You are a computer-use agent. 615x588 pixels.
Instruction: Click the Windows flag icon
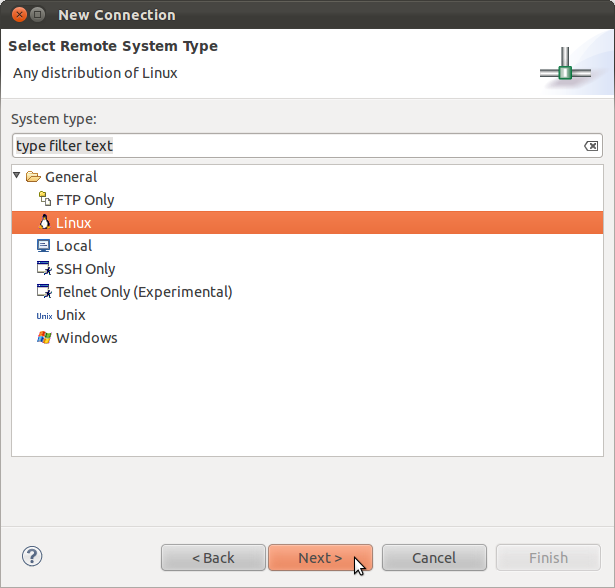[44, 337]
